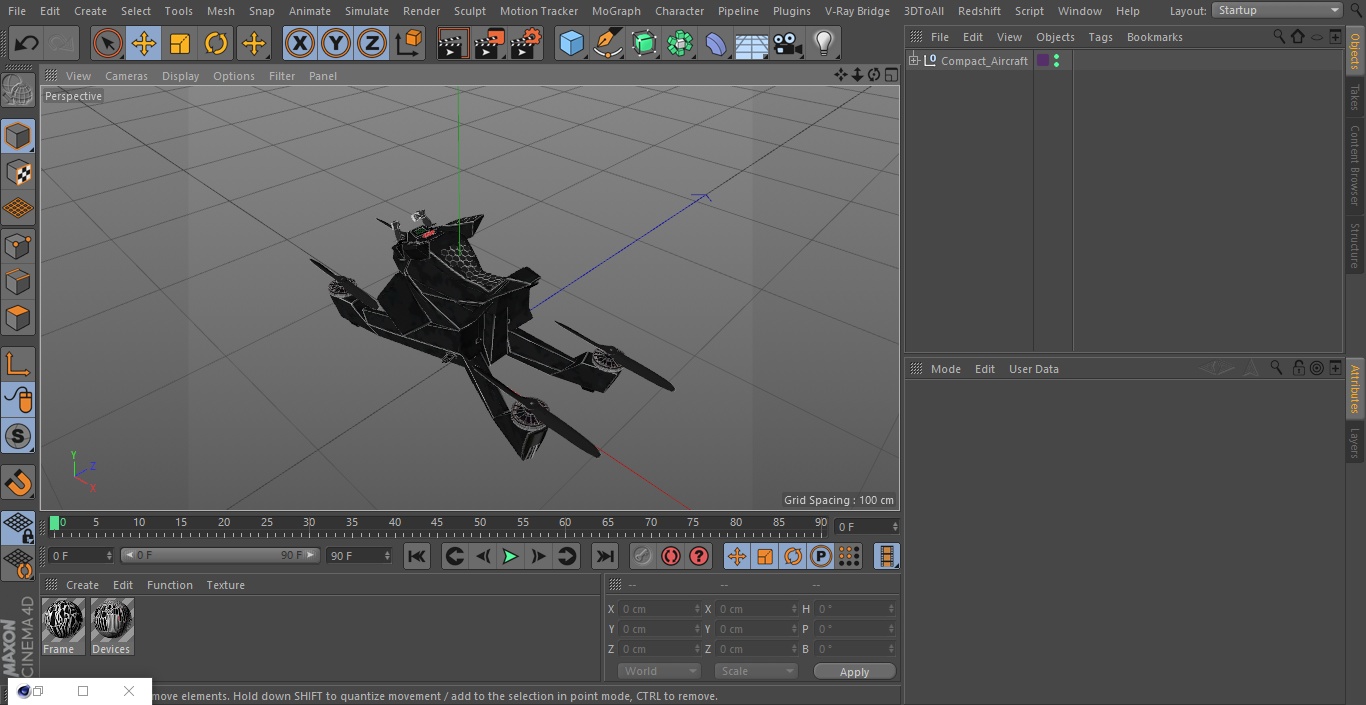Switch to Polygons mode
The height and width of the screenshot is (705, 1366).
coord(18,318)
